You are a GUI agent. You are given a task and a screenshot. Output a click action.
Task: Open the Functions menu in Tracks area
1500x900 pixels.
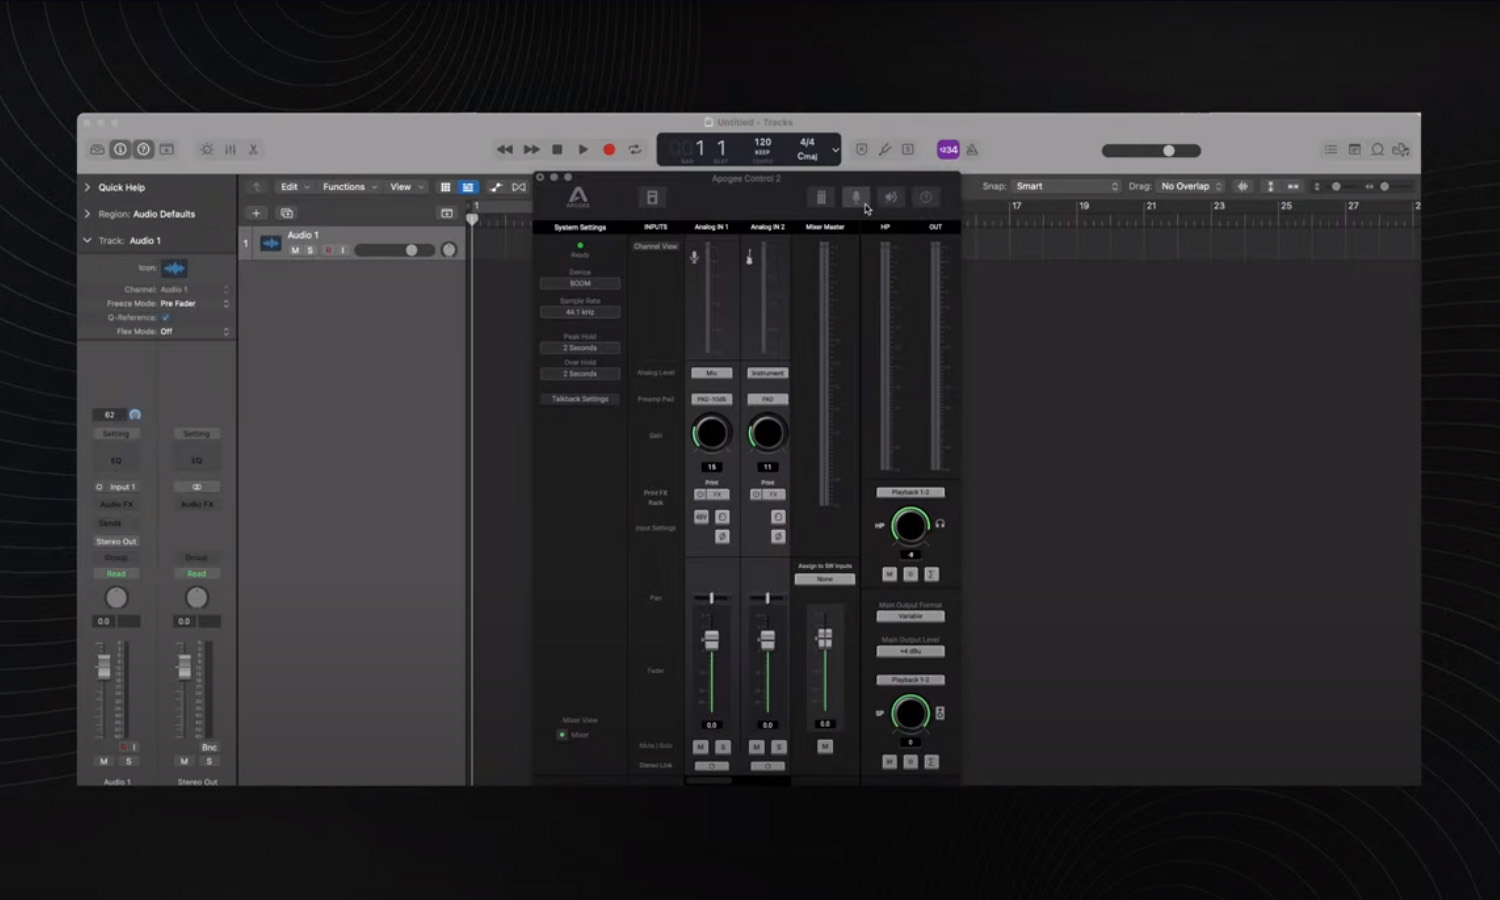pos(349,187)
